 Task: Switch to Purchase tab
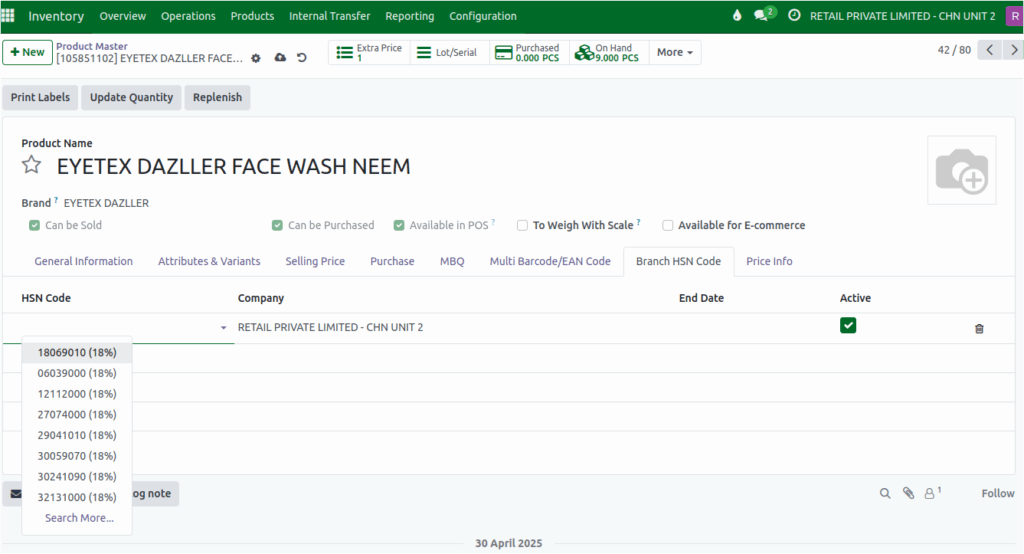point(392,261)
